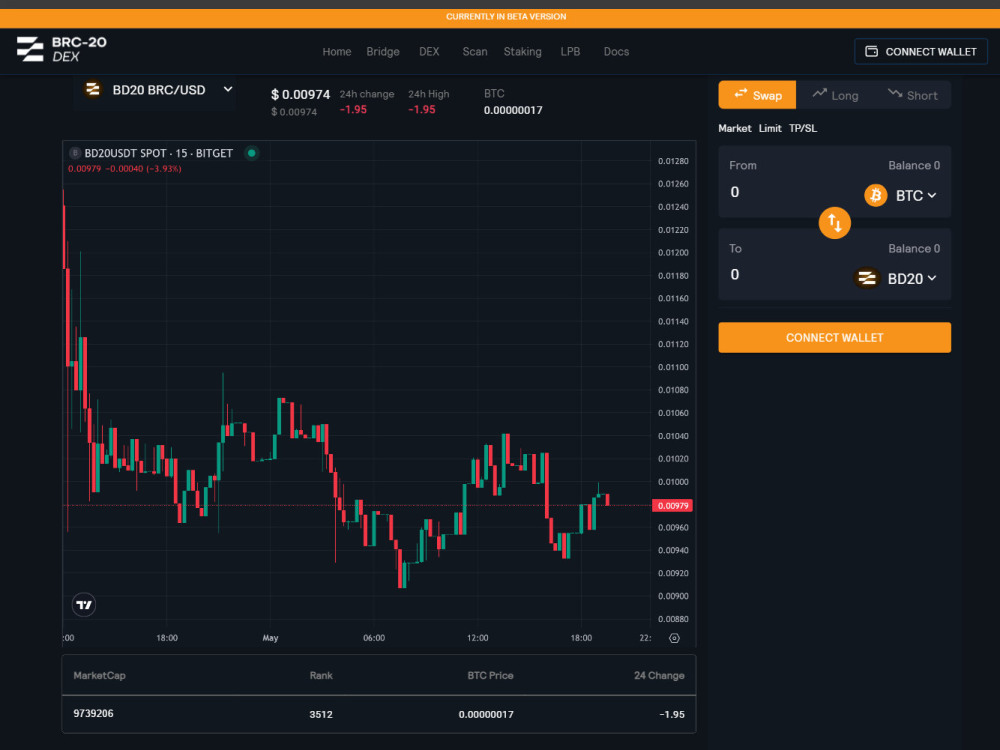Click the BD20 token icon beside pair name
The image size is (1000, 750).
[93, 89]
